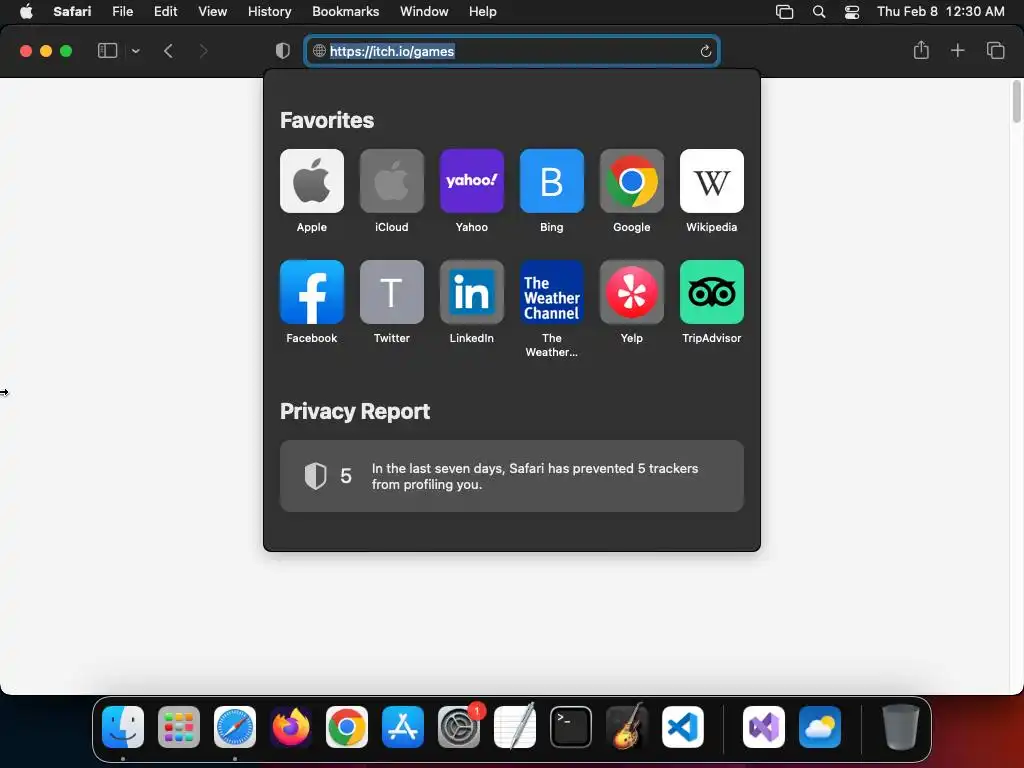Click the screen mirroring menu bar icon
Screen dimensions: 1024x768
click(784, 12)
